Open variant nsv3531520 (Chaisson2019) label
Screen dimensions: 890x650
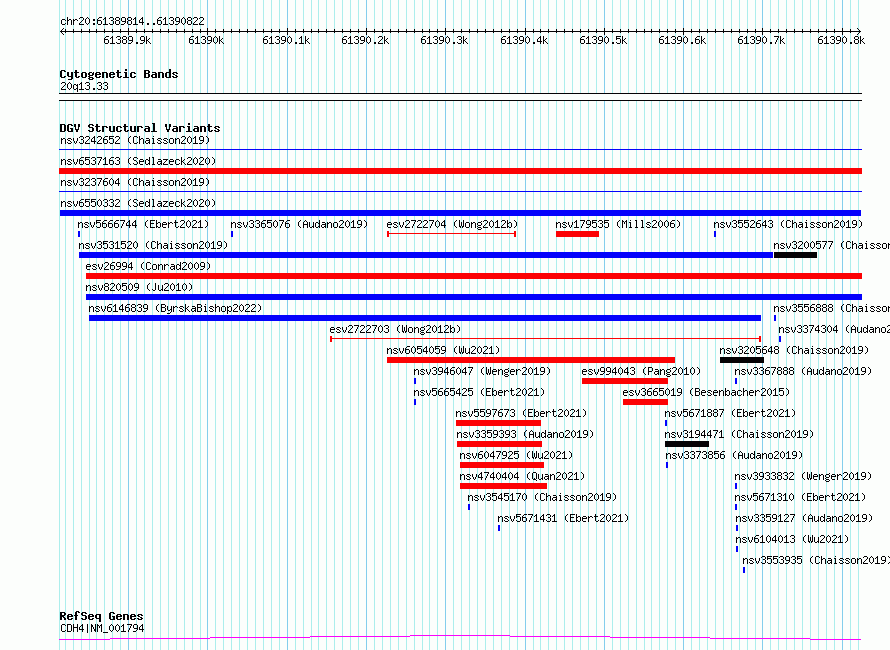(x=153, y=245)
